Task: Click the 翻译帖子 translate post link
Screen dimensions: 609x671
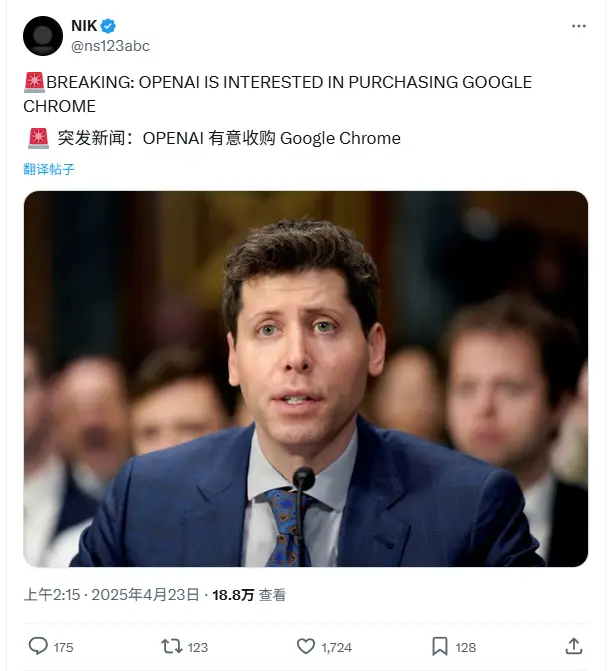Action: (x=49, y=169)
